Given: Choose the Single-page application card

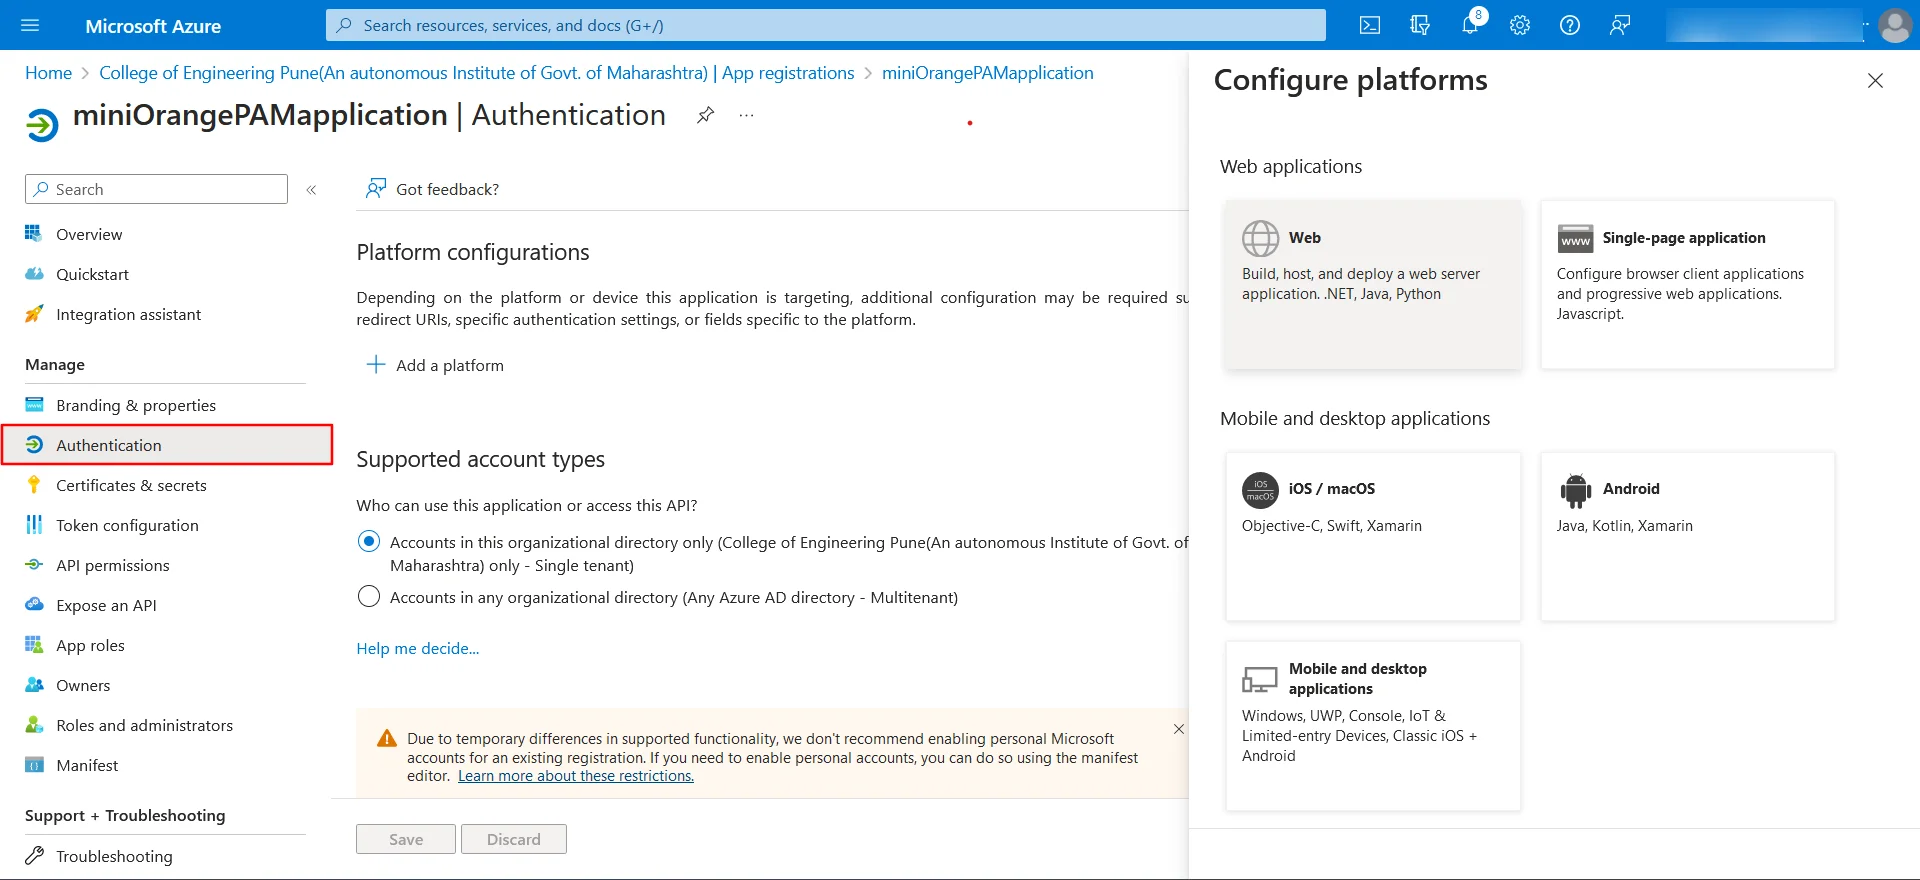Looking at the screenshot, I should click(x=1688, y=285).
